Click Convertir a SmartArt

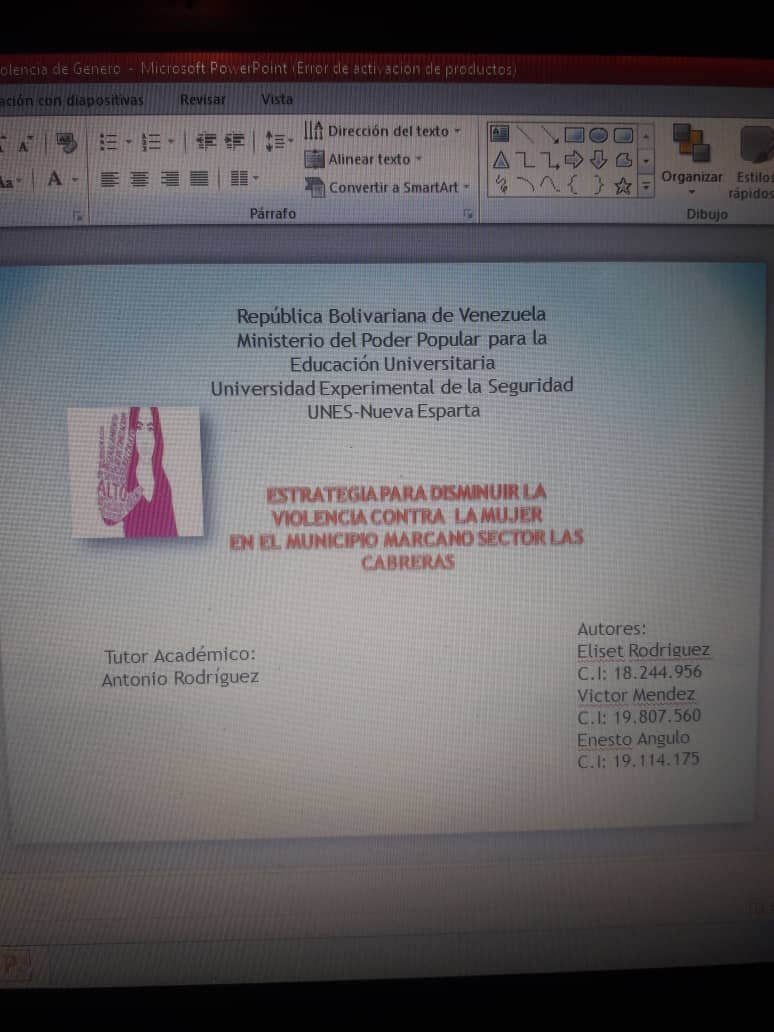[388, 188]
